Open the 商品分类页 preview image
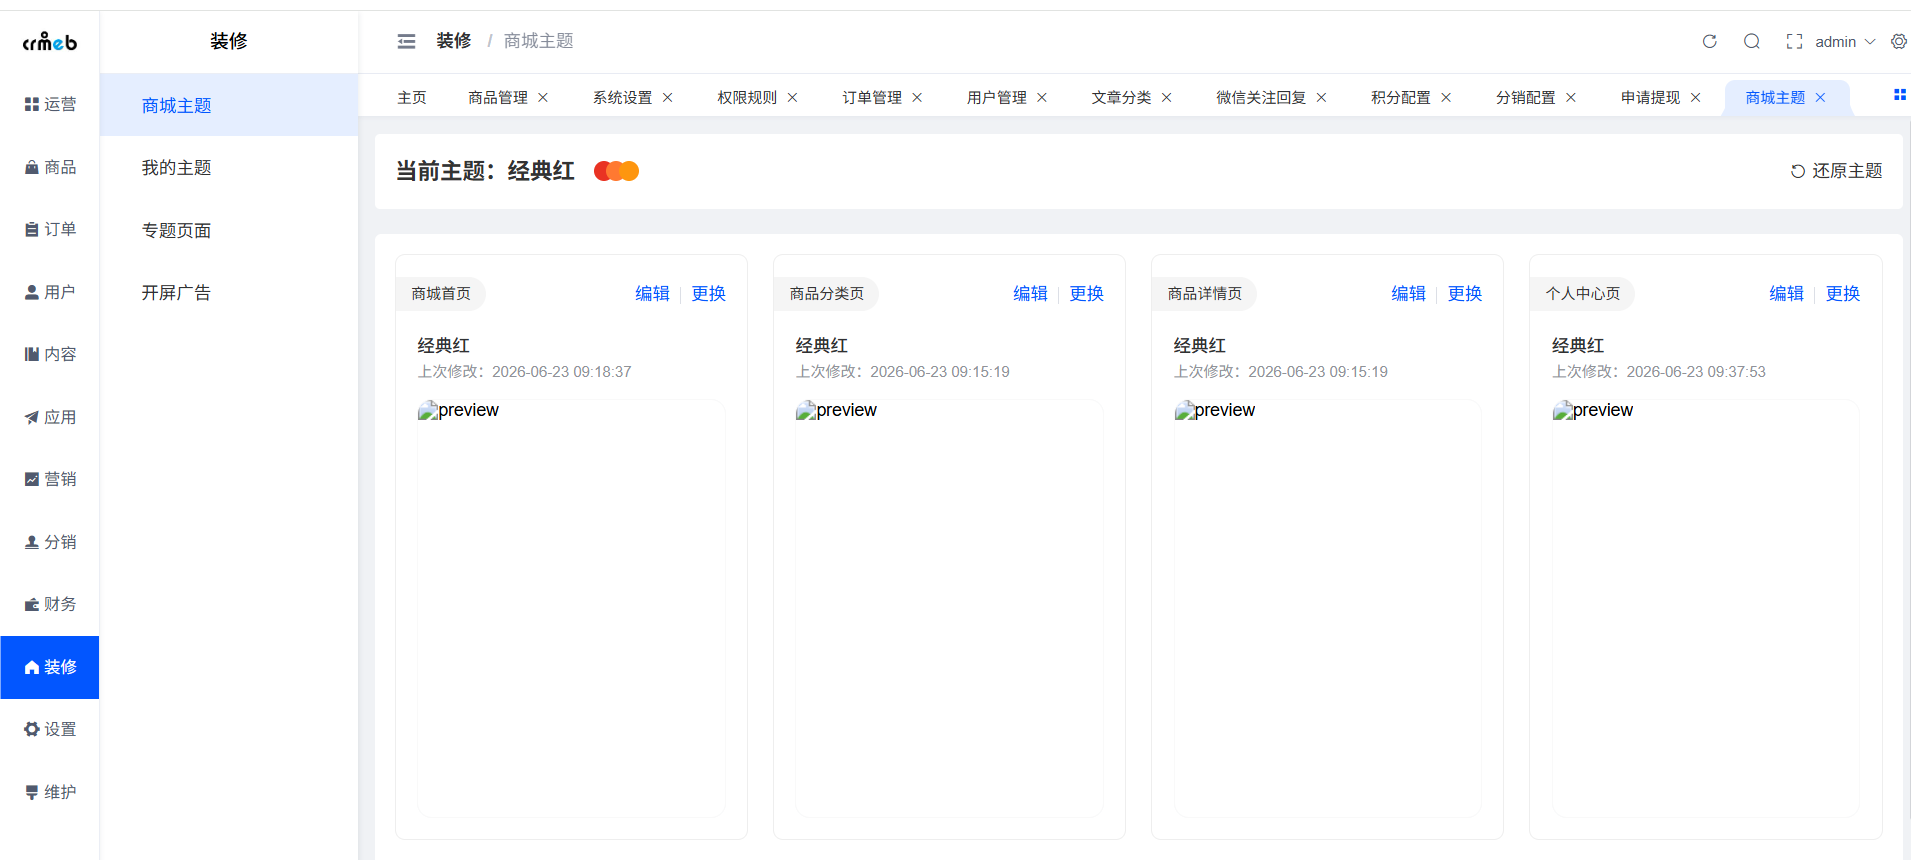The width and height of the screenshot is (1911, 860). pos(949,608)
